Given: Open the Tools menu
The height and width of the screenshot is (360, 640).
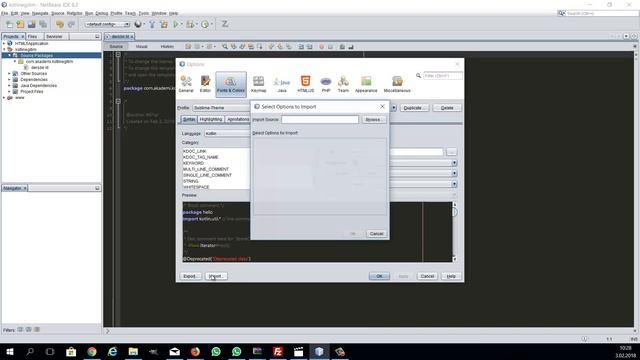Looking at the screenshot, I should [144, 13].
